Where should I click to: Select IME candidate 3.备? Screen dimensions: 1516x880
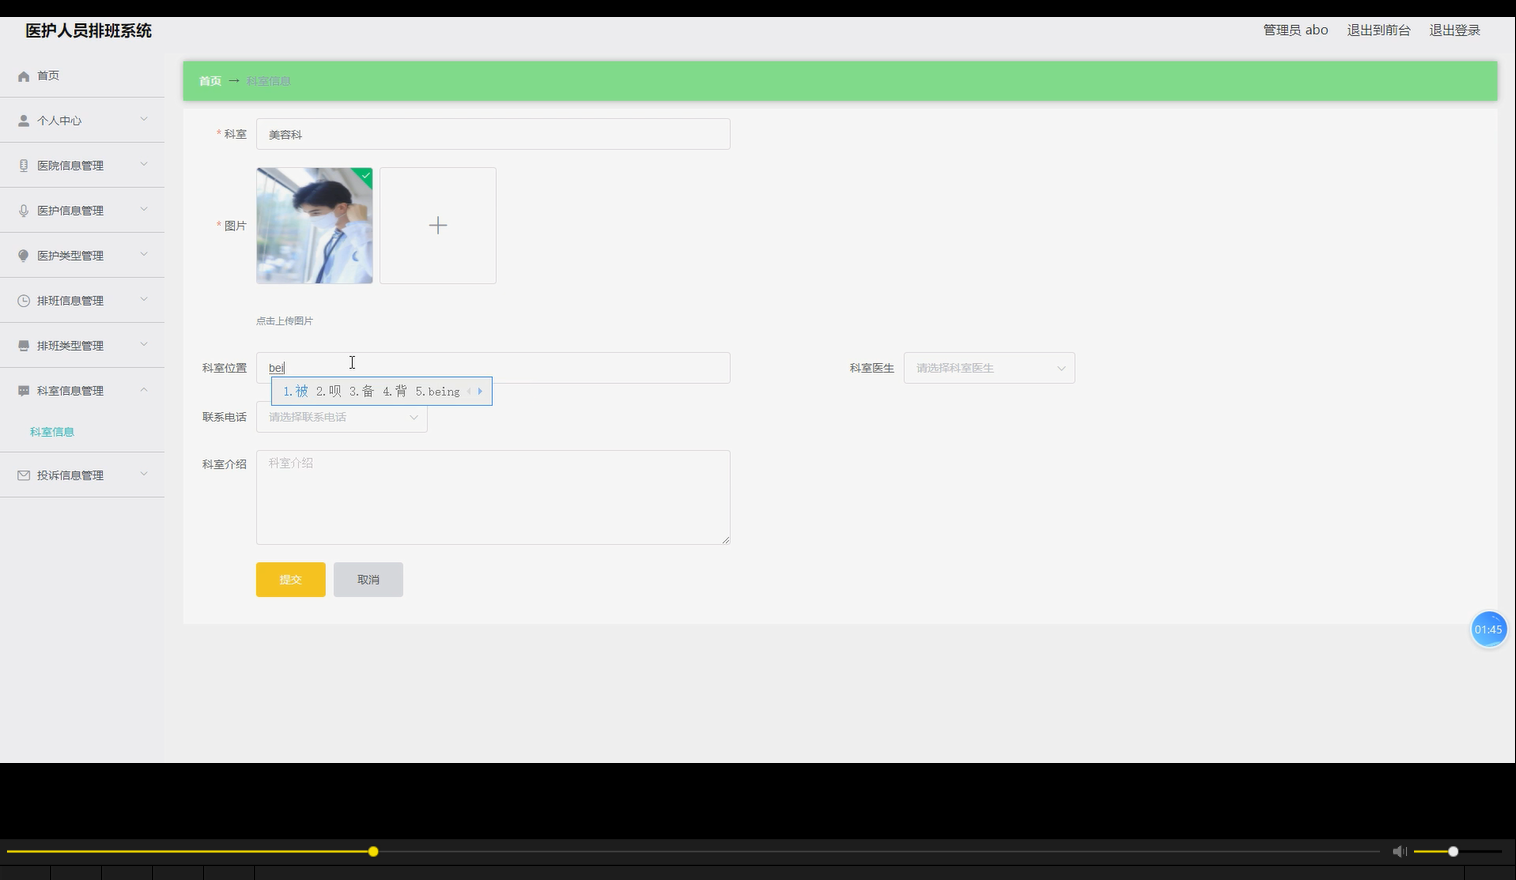point(362,391)
